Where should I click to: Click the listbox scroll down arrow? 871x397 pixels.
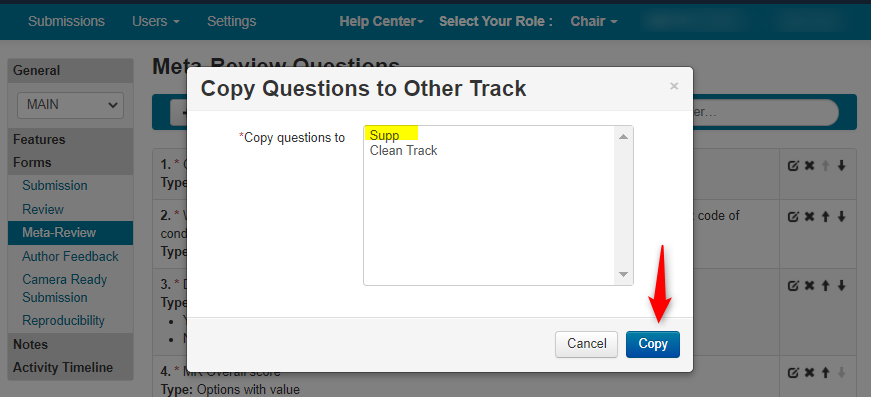tap(623, 275)
